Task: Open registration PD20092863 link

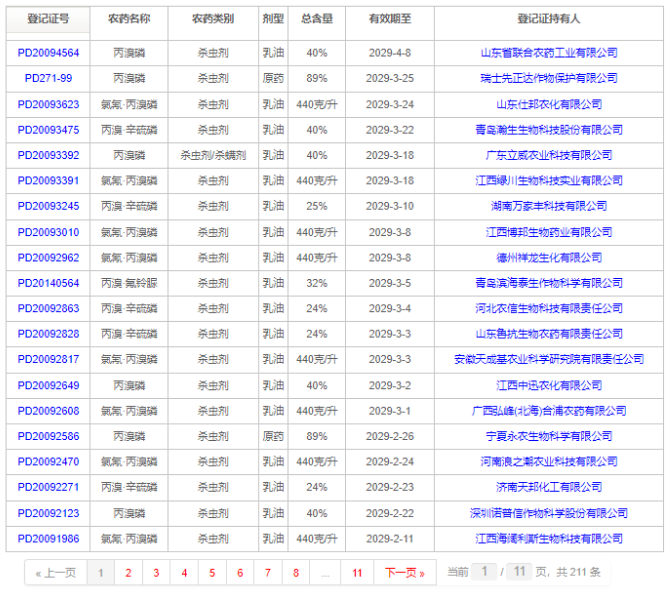Action: click(48, 308)
